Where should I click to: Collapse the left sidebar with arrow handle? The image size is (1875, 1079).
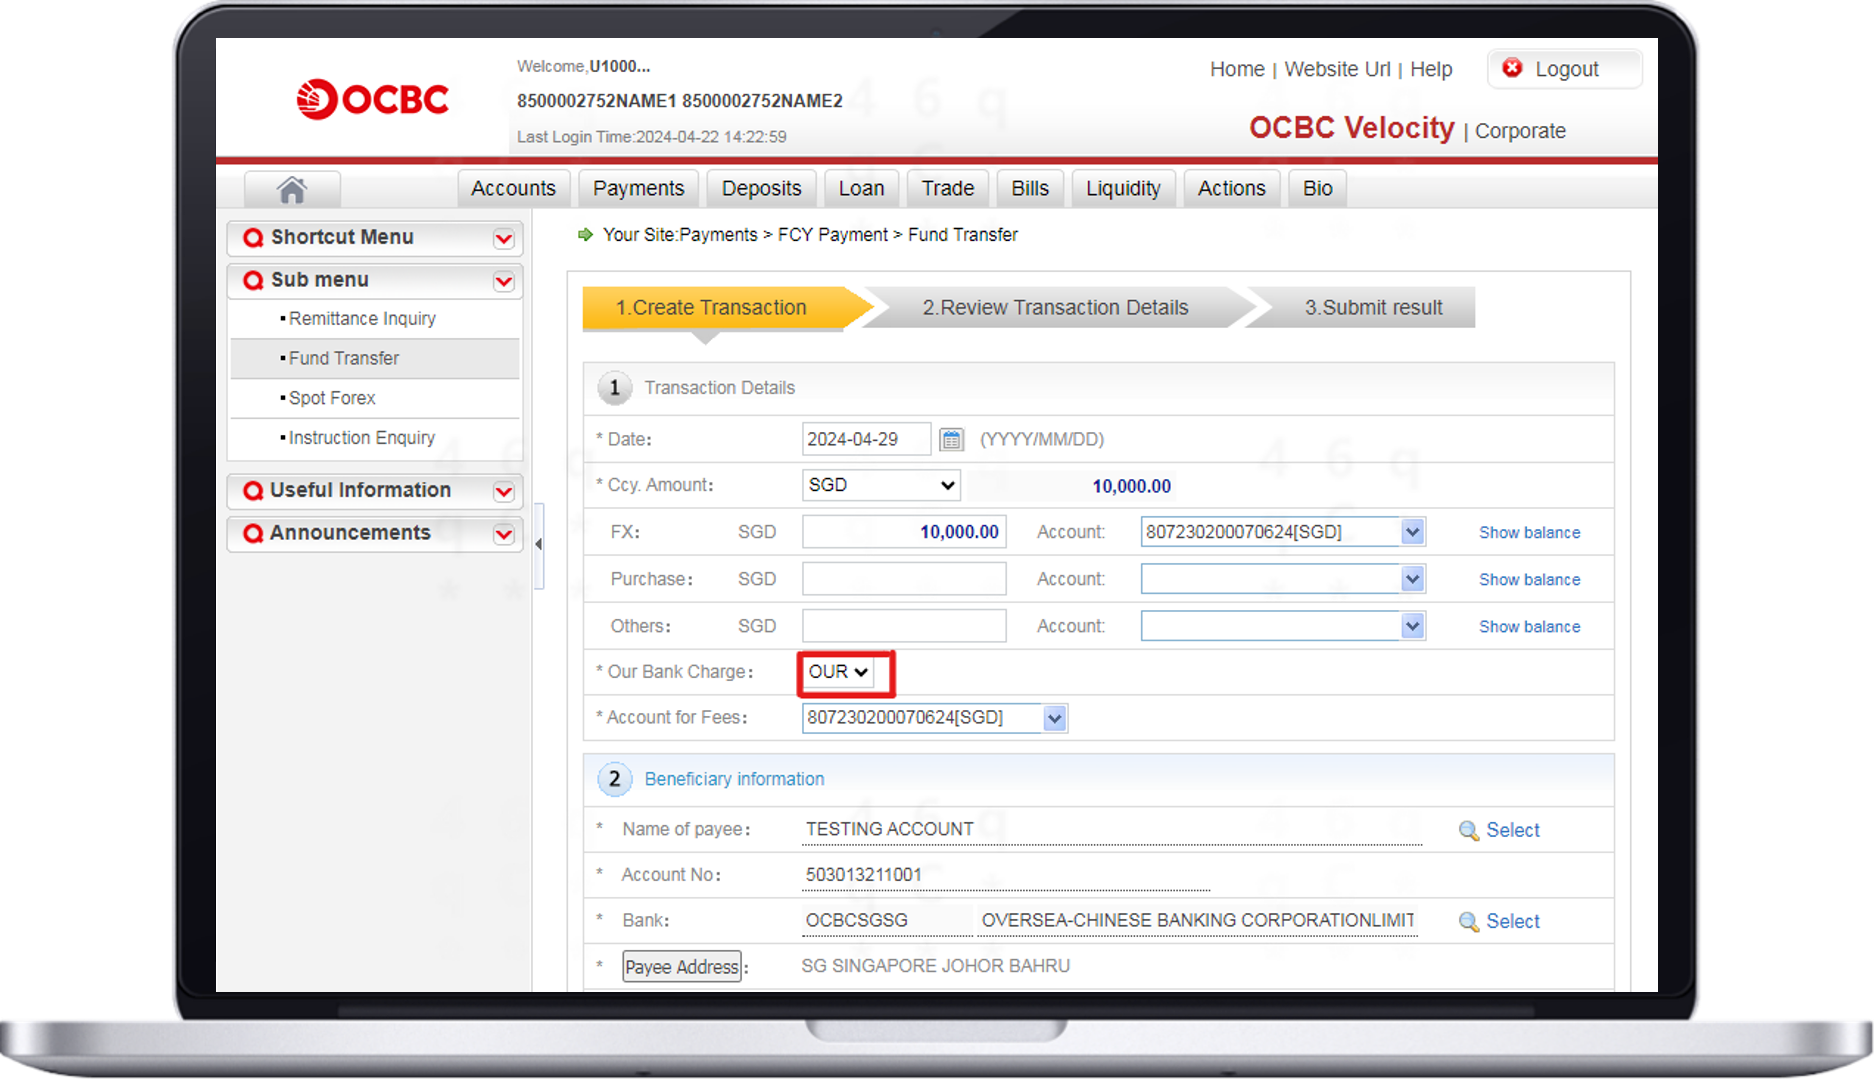[539, 545]
